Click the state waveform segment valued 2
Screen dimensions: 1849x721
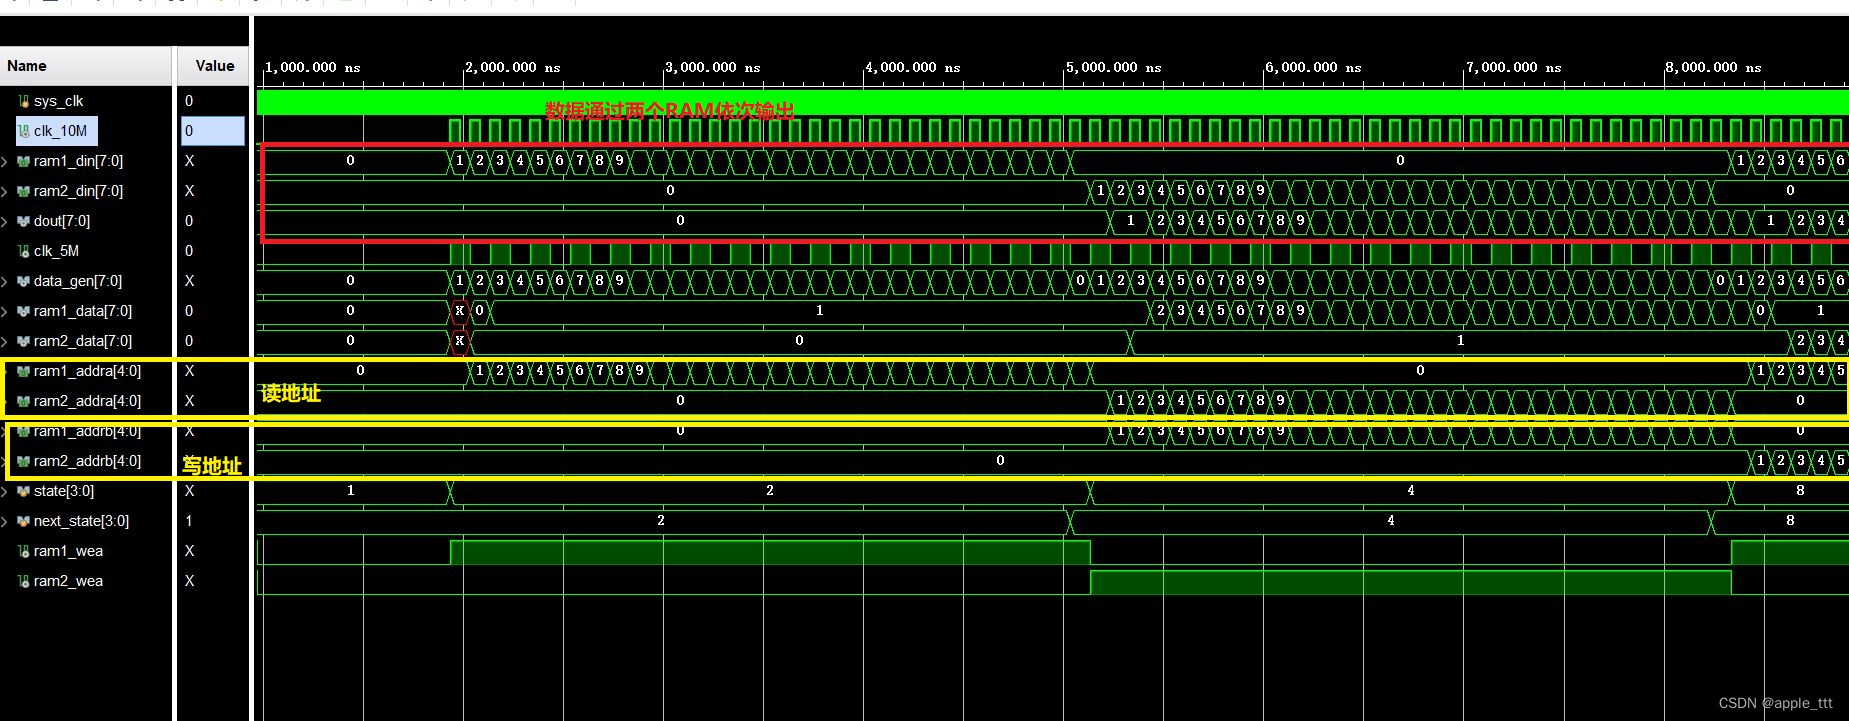770,491
